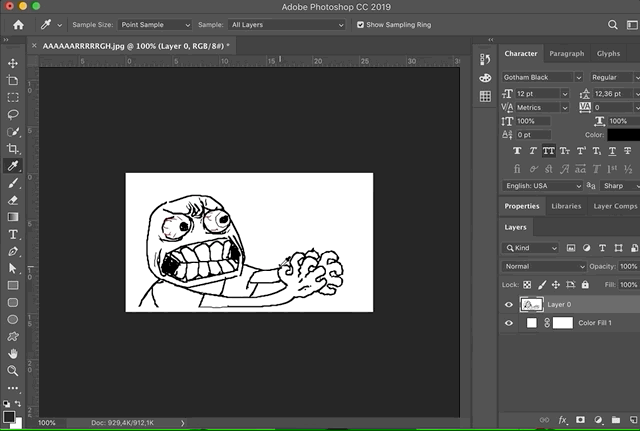Switch to the Libraries tab
Screen dimensions: 640x431
(566, 206)
